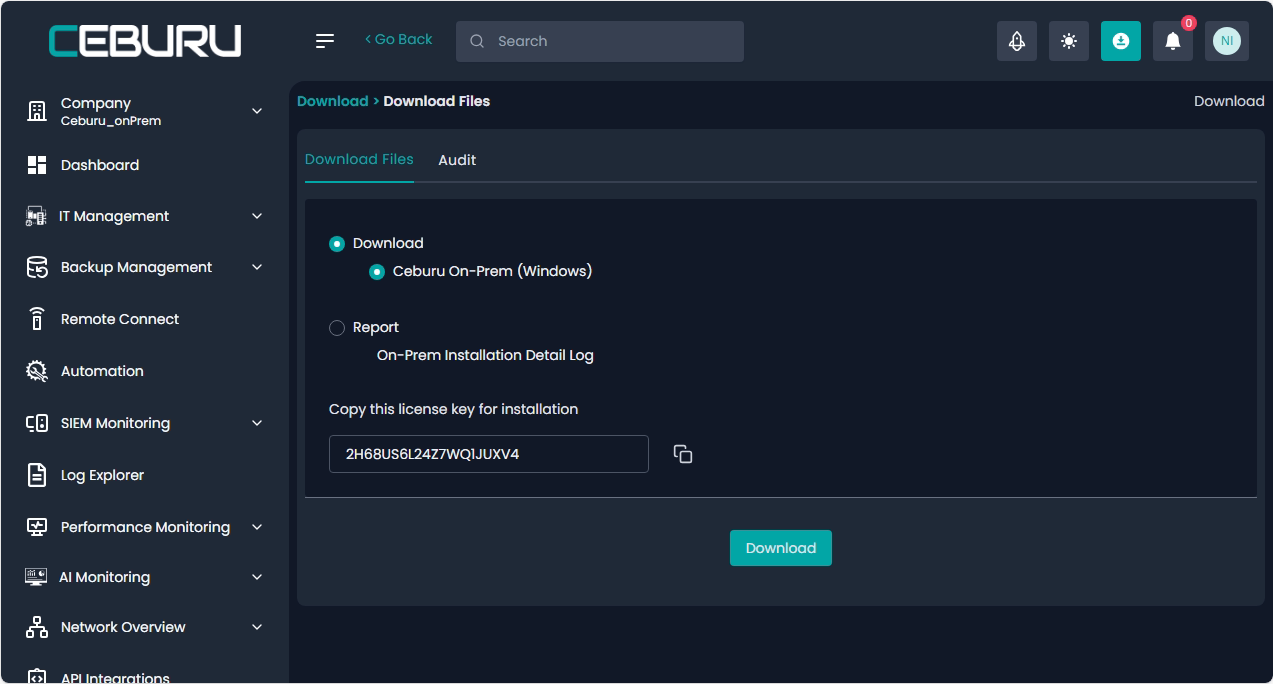Open Automation in the sidebar
The height and width of the screenshot is (684, 1273).
(102, 371)
